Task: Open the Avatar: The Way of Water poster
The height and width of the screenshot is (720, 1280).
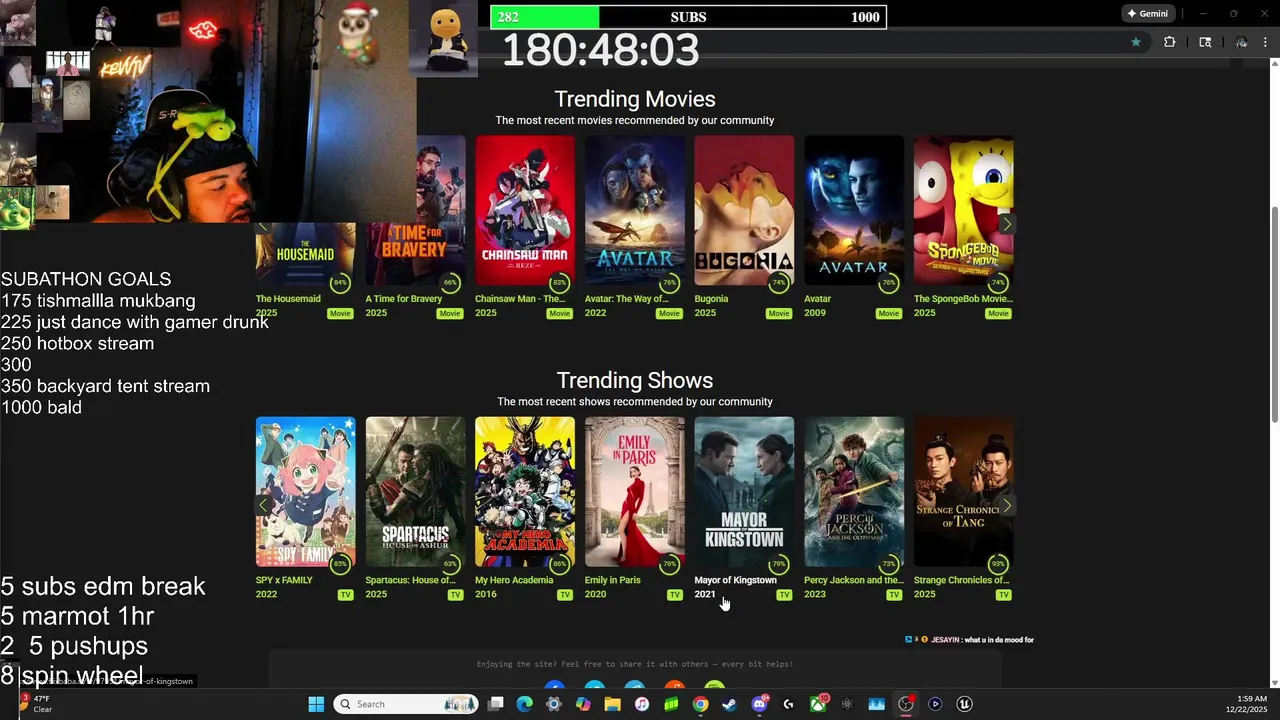Action: click(x=635, y=211)
